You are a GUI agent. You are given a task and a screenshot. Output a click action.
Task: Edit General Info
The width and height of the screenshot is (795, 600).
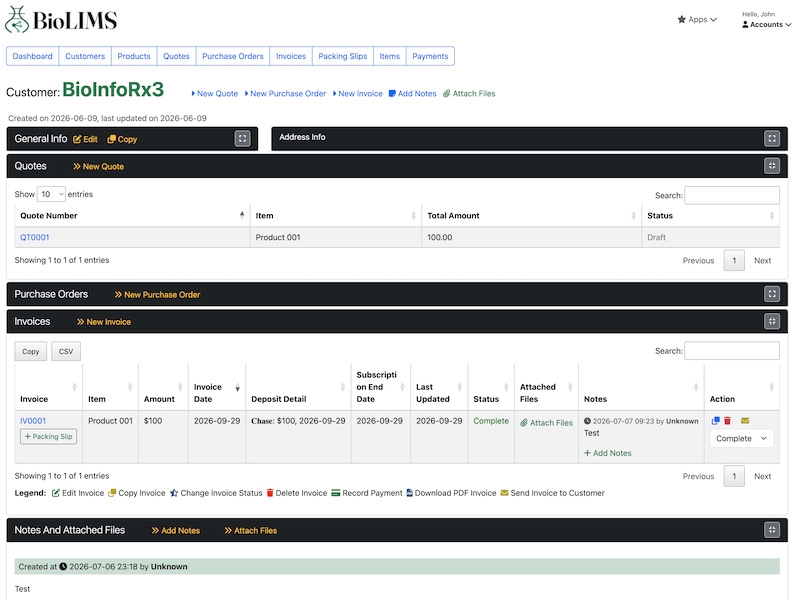[x=85, y=139]
